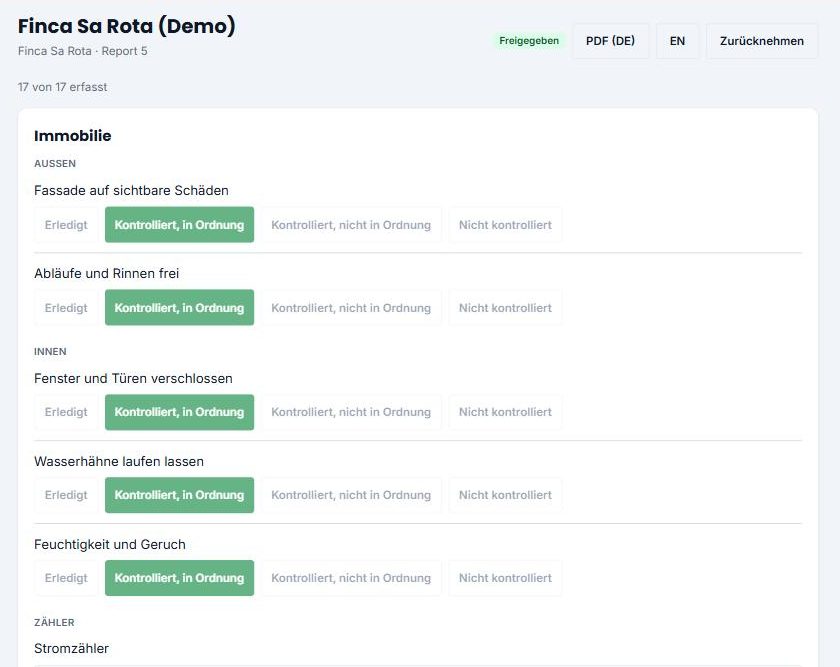The height and width of the screenshot is (667, 840).
Task: Mark Feuchtigkeit und Geruch as 'Nicht kontrolliert'
Action: coord(505,578)
